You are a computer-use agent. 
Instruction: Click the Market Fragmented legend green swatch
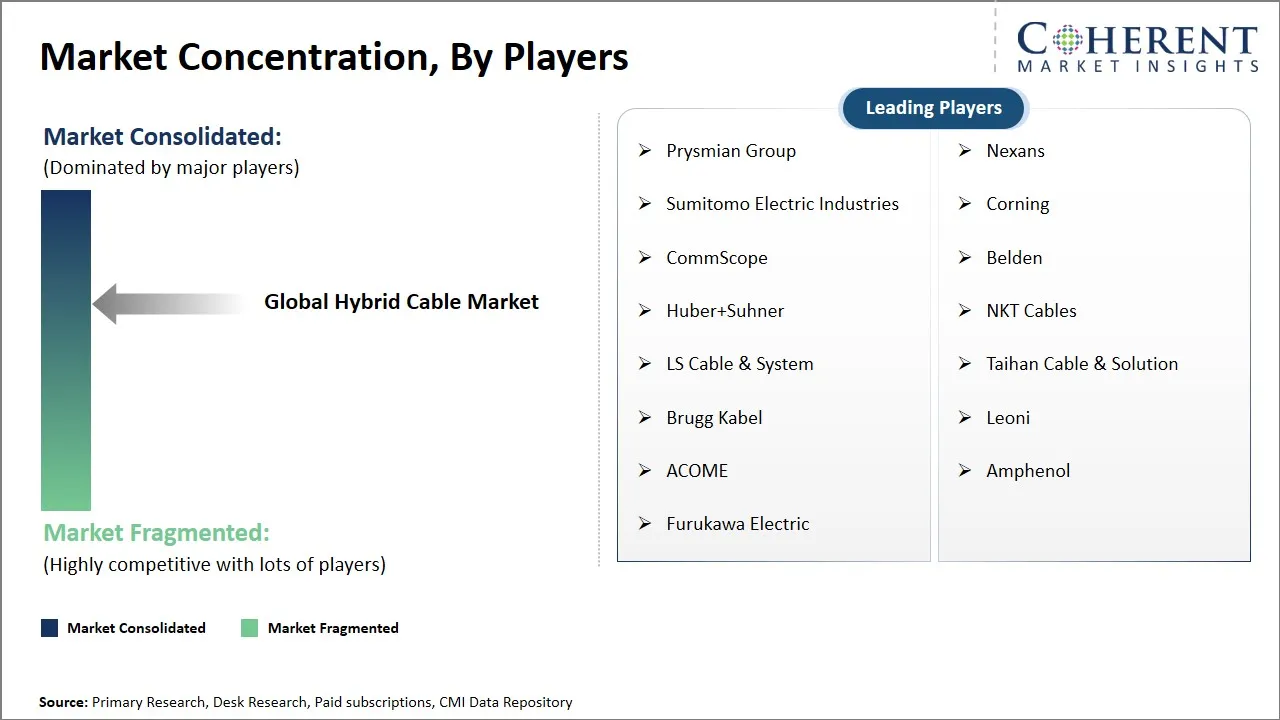coord(250,628)
